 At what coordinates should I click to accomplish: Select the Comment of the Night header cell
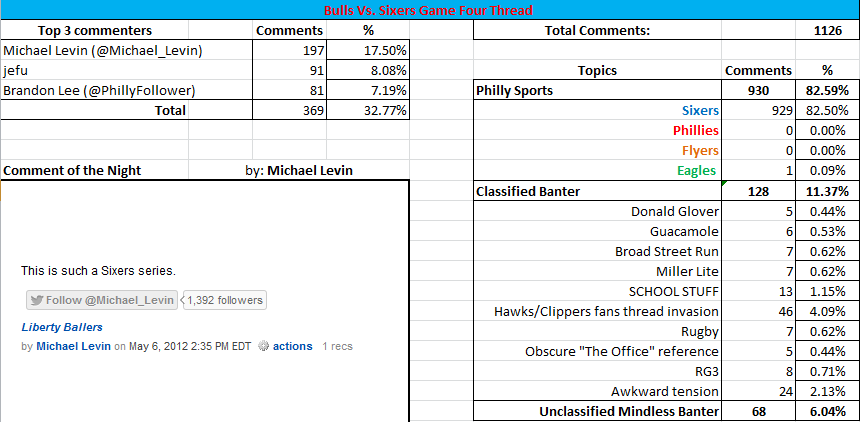point(94,171)
